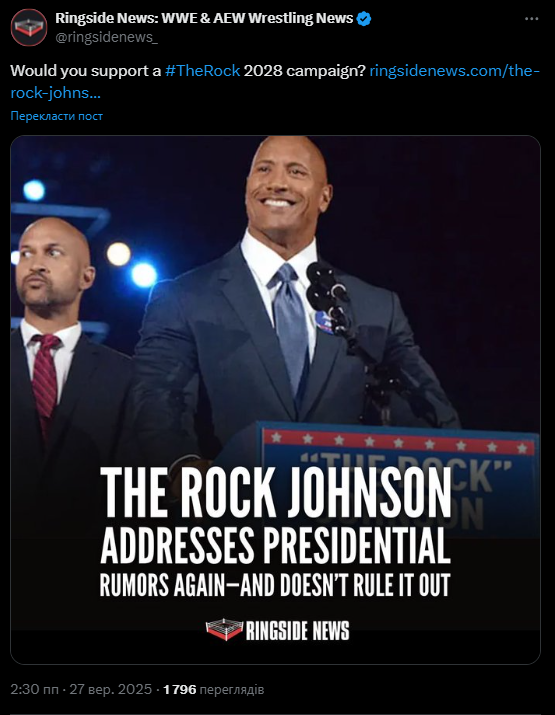Click the starred podium sign behind headline

tap(398, 479)
